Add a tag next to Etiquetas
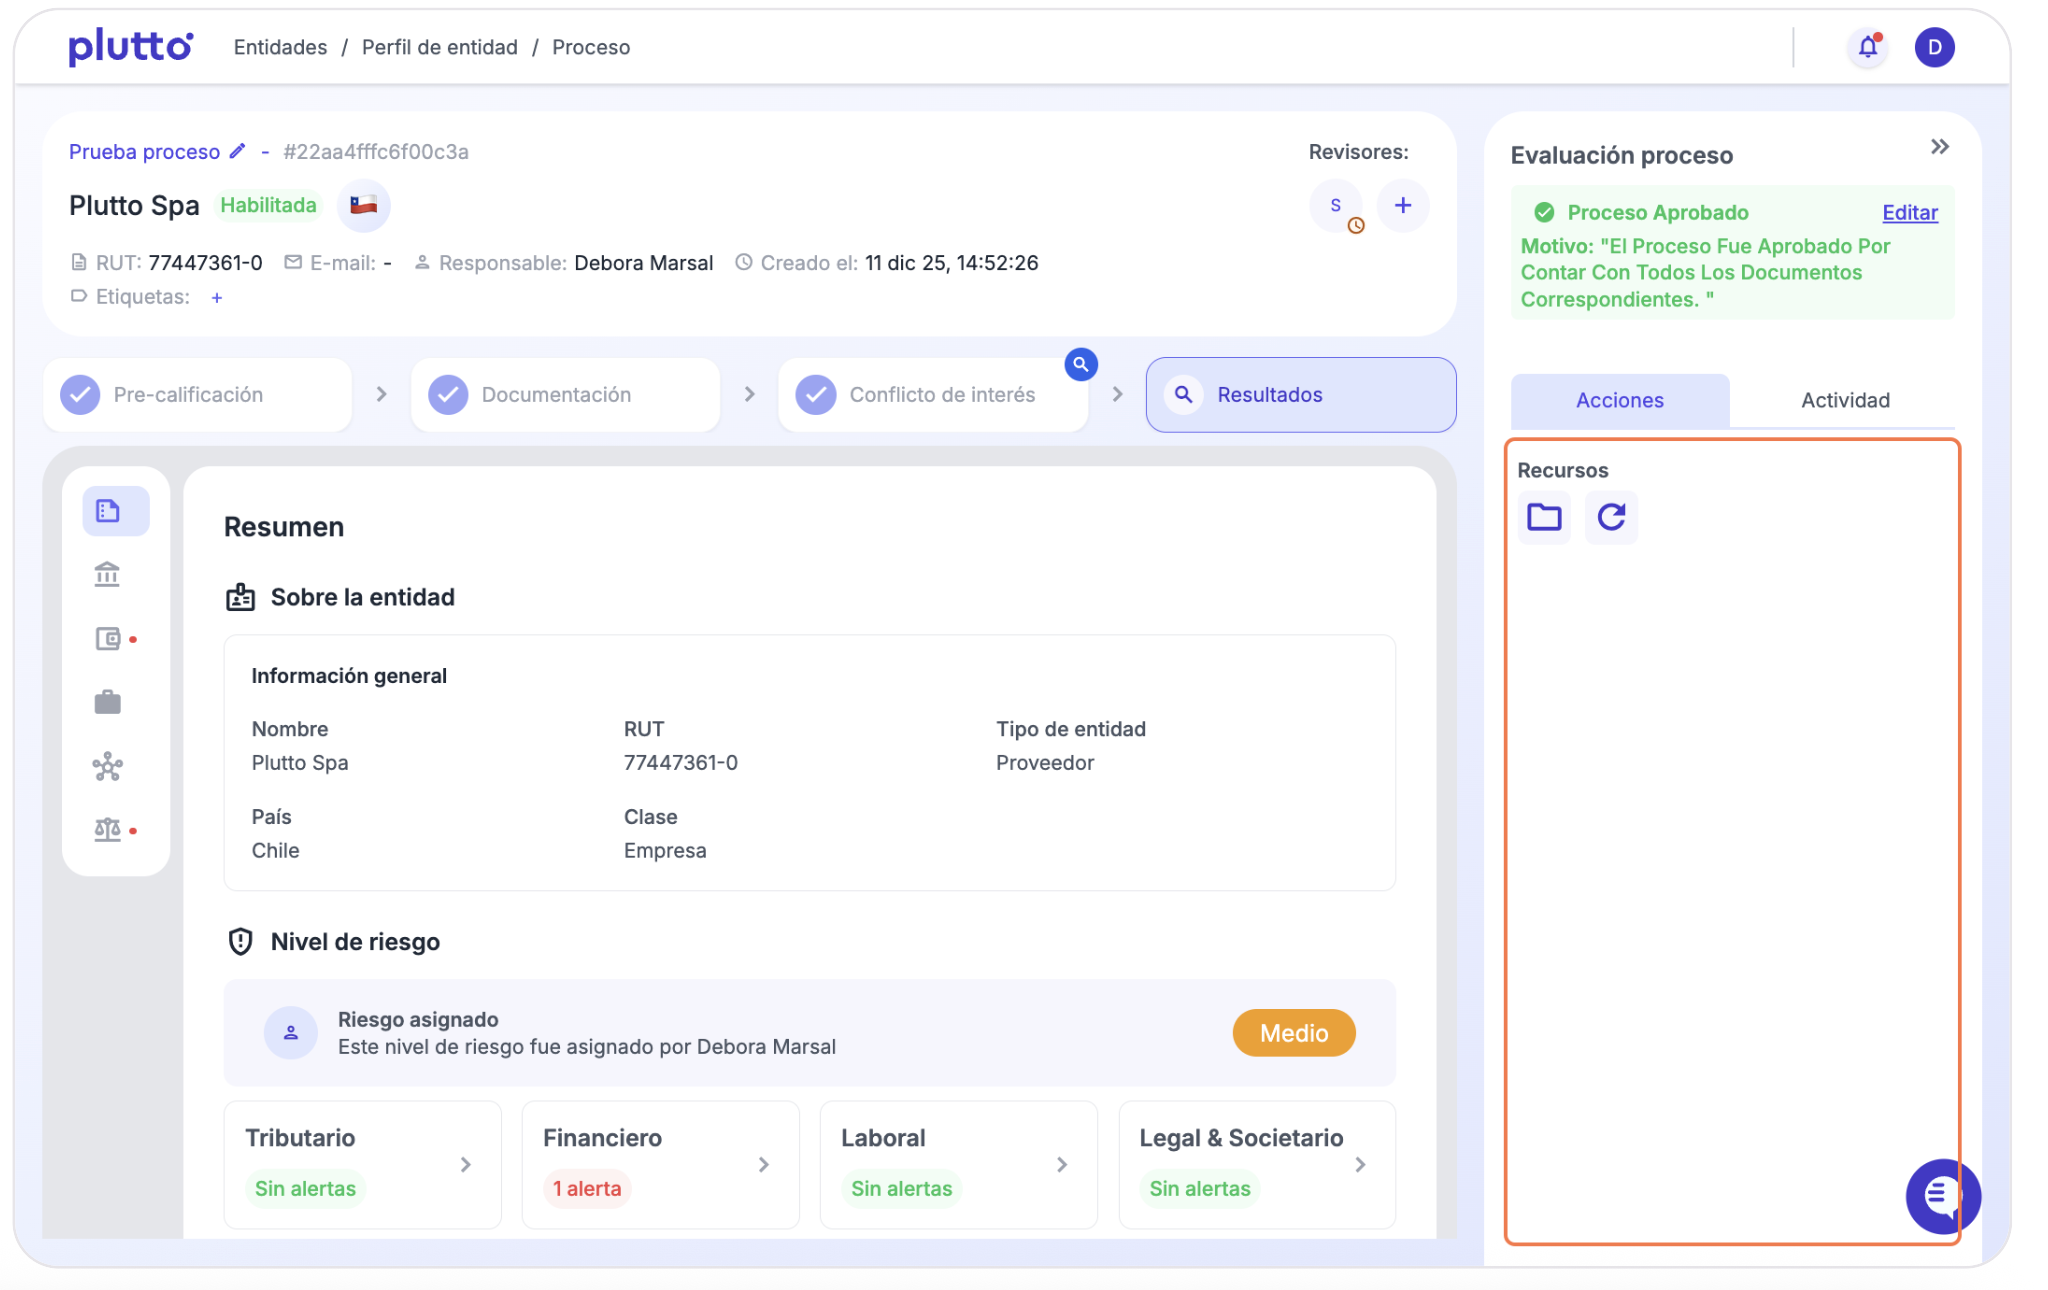The width and height of the screenshot is (2048, 1290). (x=217, y=297)
